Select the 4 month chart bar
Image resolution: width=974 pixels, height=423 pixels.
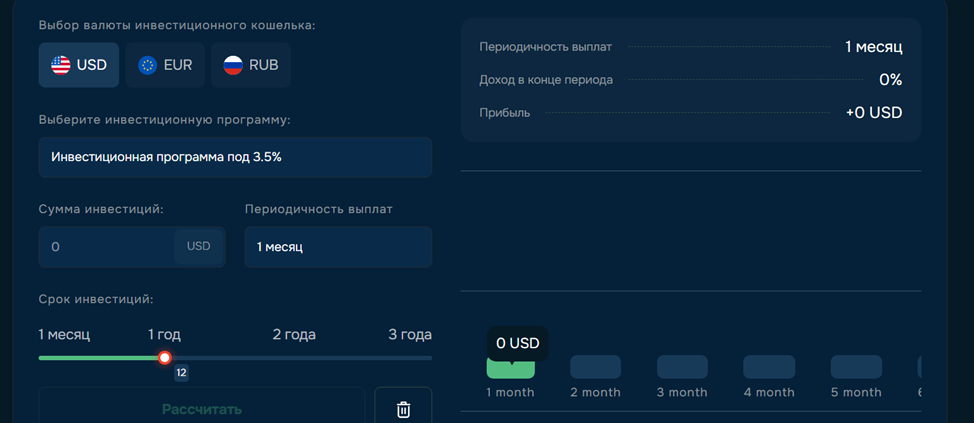click(769, 367)
